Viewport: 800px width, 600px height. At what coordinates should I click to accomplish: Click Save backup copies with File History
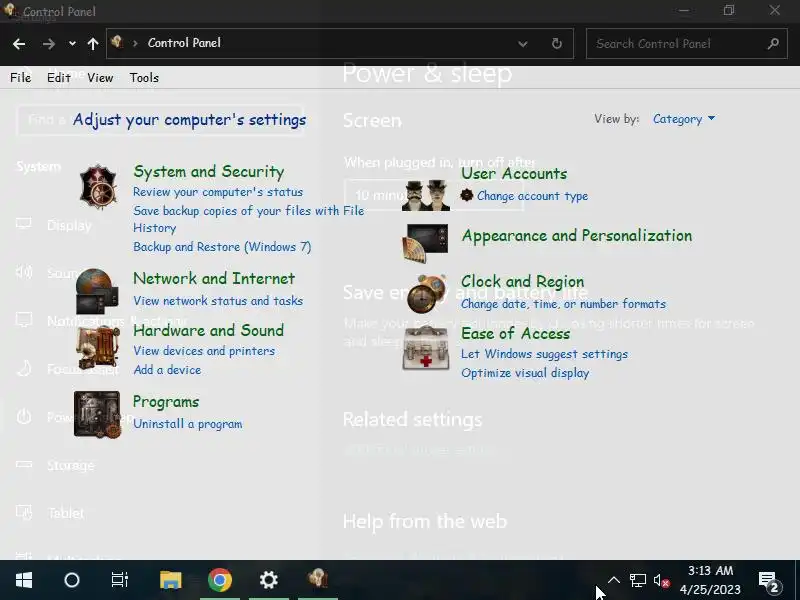click(x=248, y=219)
